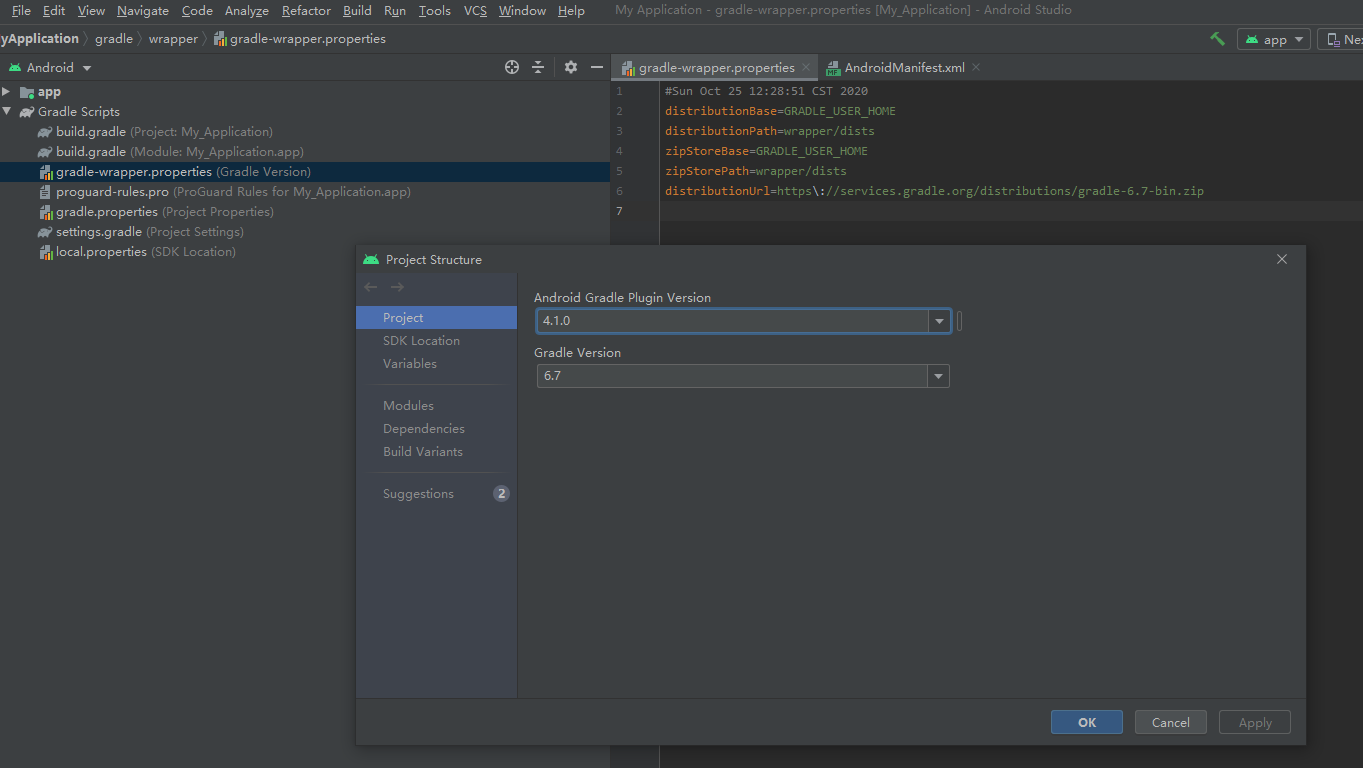
Task: Open the Project panel gear options
Action: (x=571, y=67)
